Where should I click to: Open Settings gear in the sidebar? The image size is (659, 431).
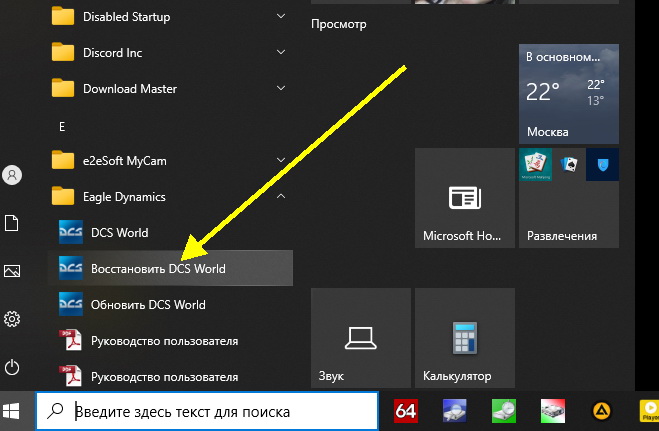tap(12, 319)
